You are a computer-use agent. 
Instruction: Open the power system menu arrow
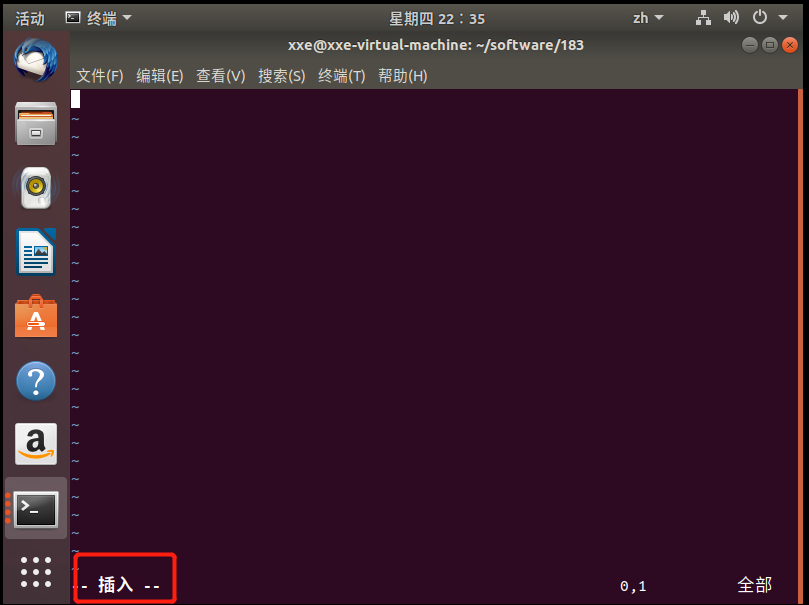pyautogui.click(x=783, y=18)
